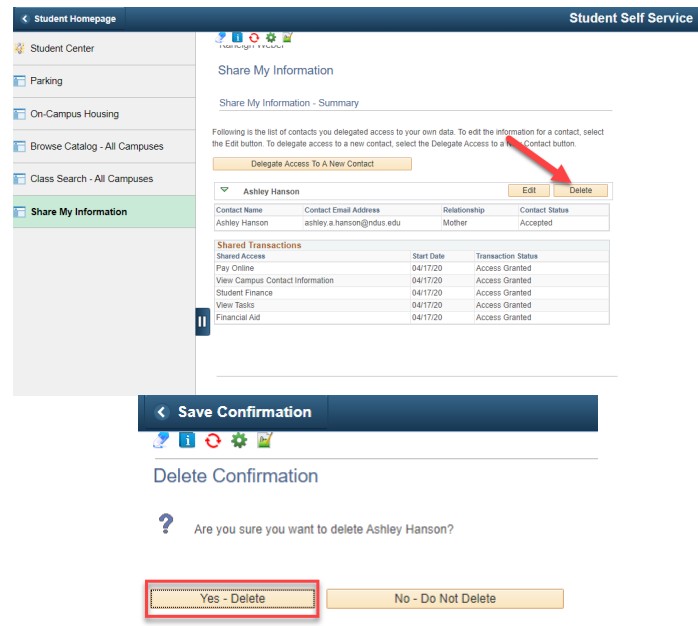Click the red refresh icon in Delete Confirmation toolbar
This screenshot has width=698, height=626.
click(x=213, y=441)
